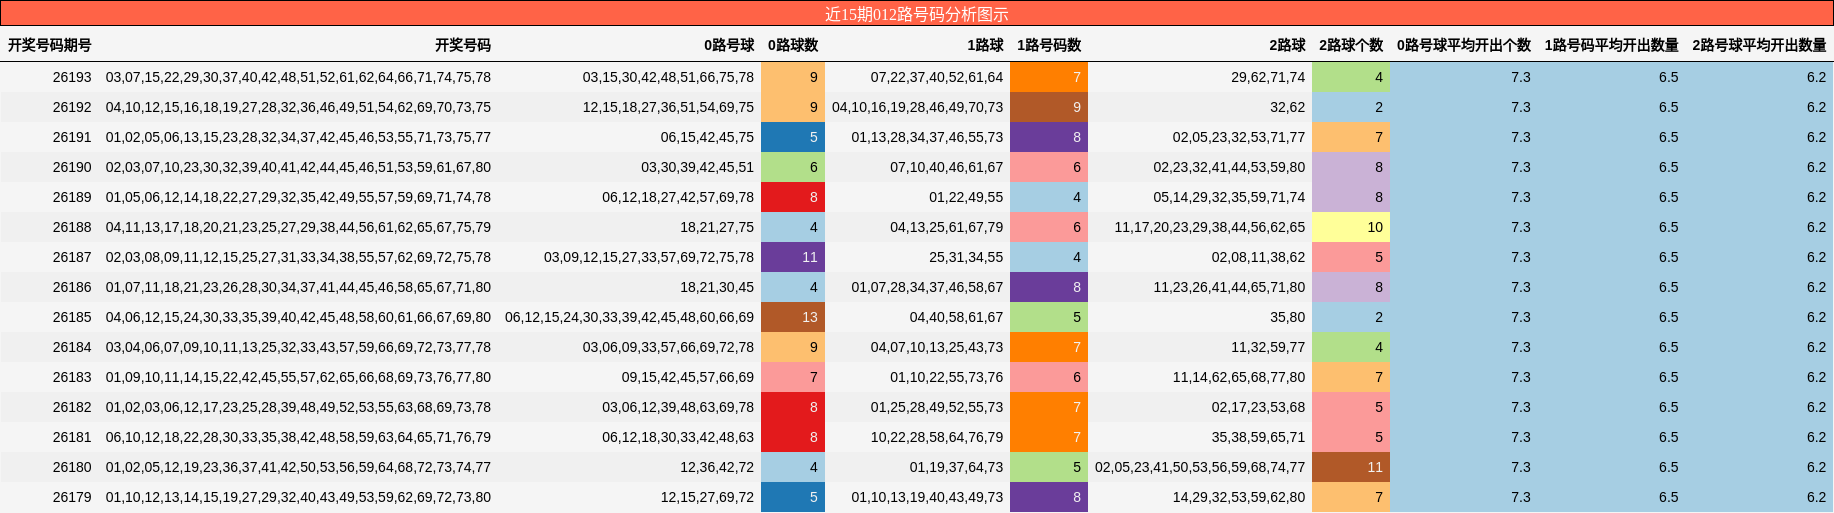
Task: Click brown 1路号码数 cell showing 9
Action: (1049, 107)
